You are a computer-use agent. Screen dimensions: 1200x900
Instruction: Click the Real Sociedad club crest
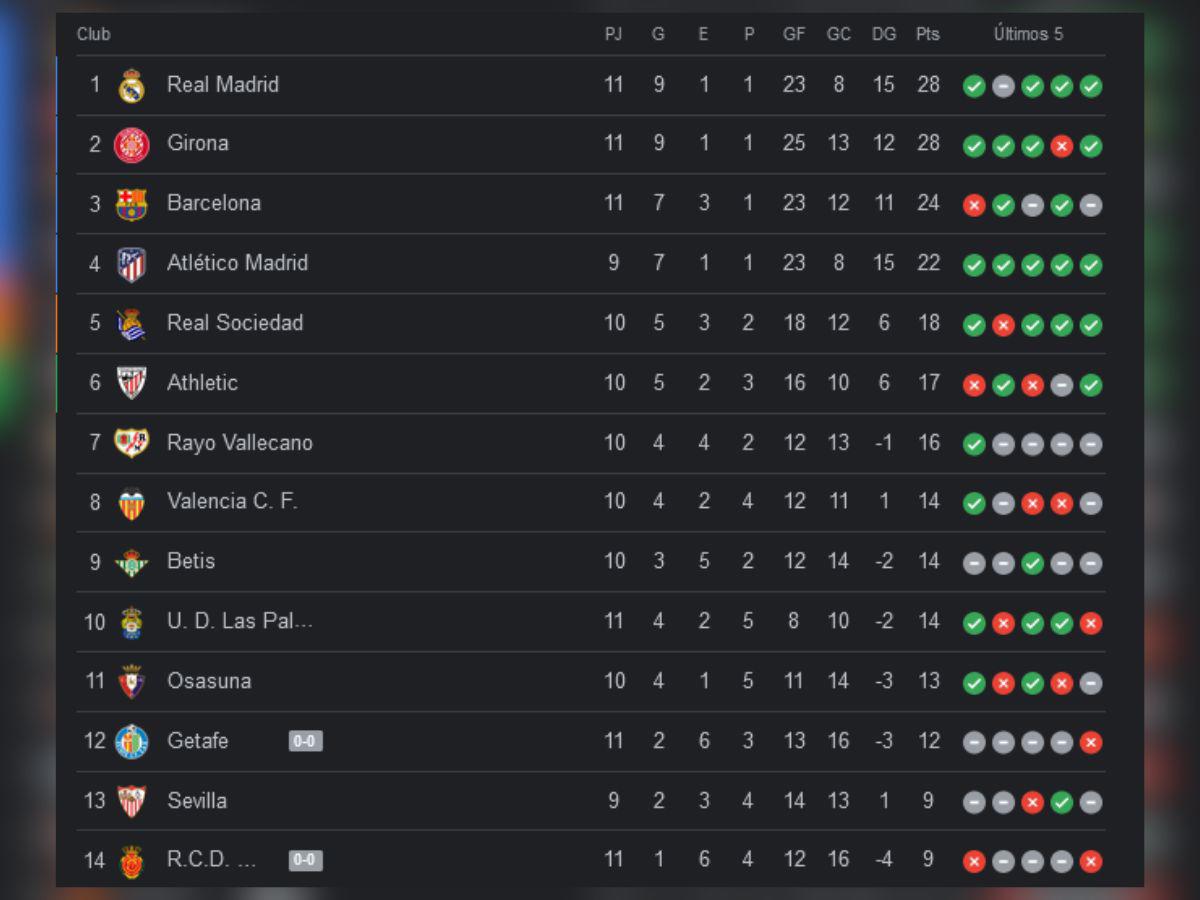(131, 323)
